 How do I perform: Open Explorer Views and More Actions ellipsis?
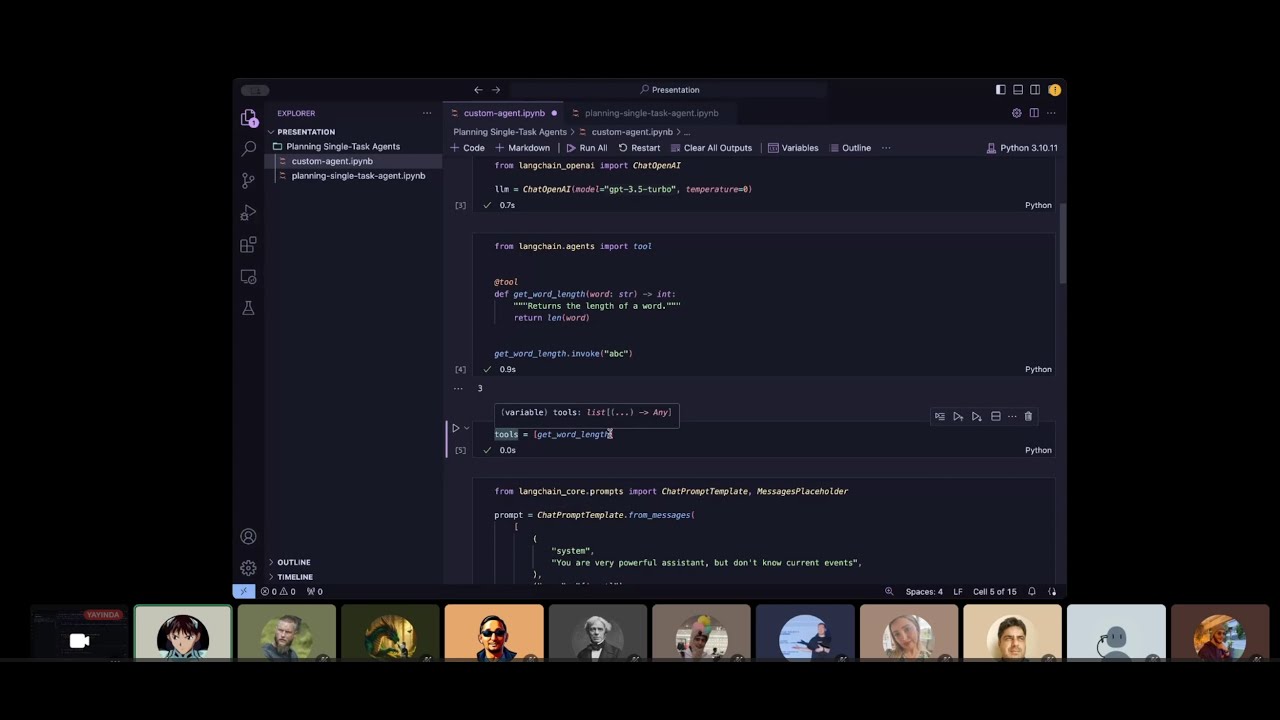(427, 113)
